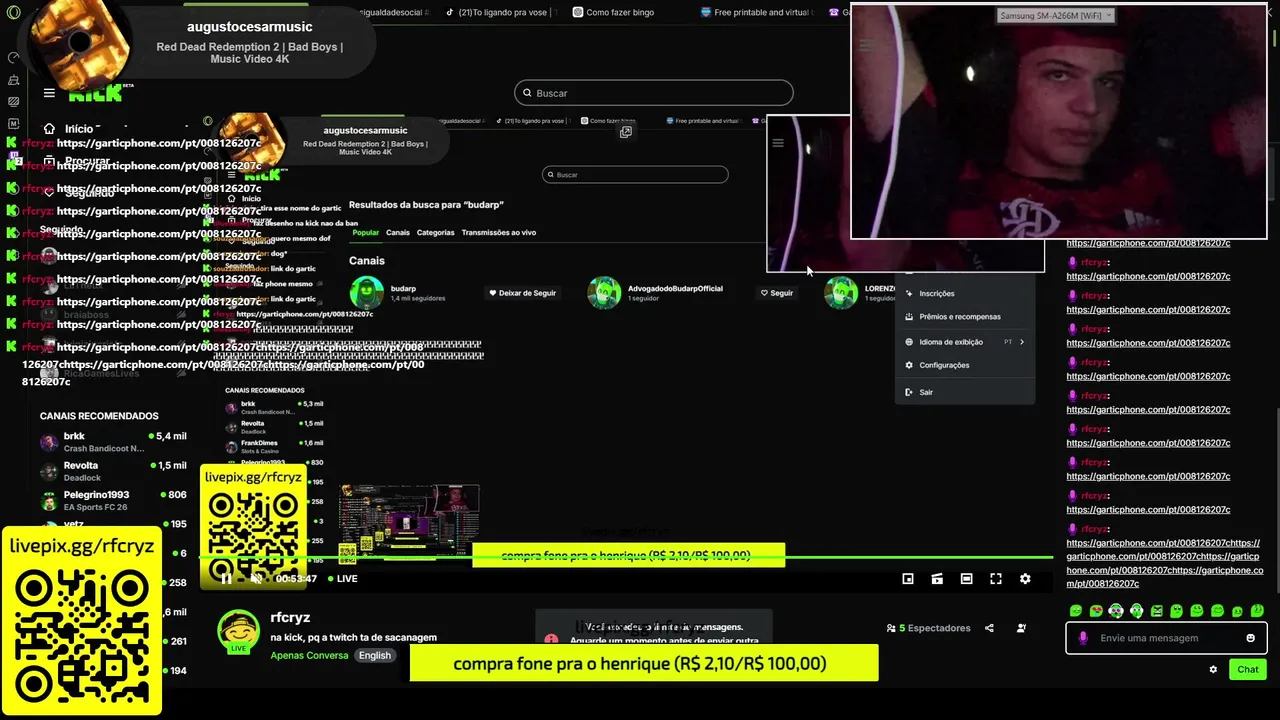Go to Início in Kick sidebar

pos(68,128)
